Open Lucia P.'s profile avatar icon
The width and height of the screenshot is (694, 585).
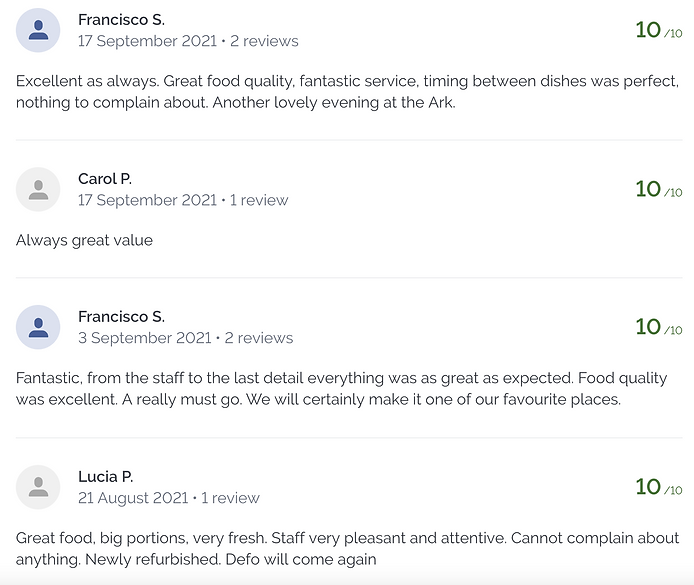tap(38, 487)
